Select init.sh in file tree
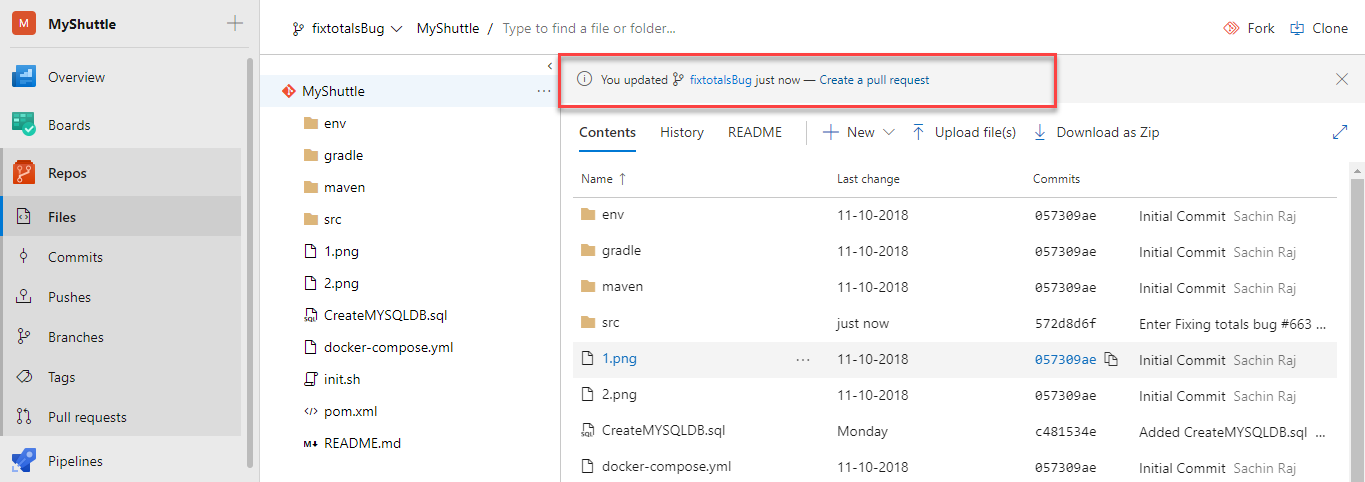This screenshot has width=1365, height=482. pos(342,379)
